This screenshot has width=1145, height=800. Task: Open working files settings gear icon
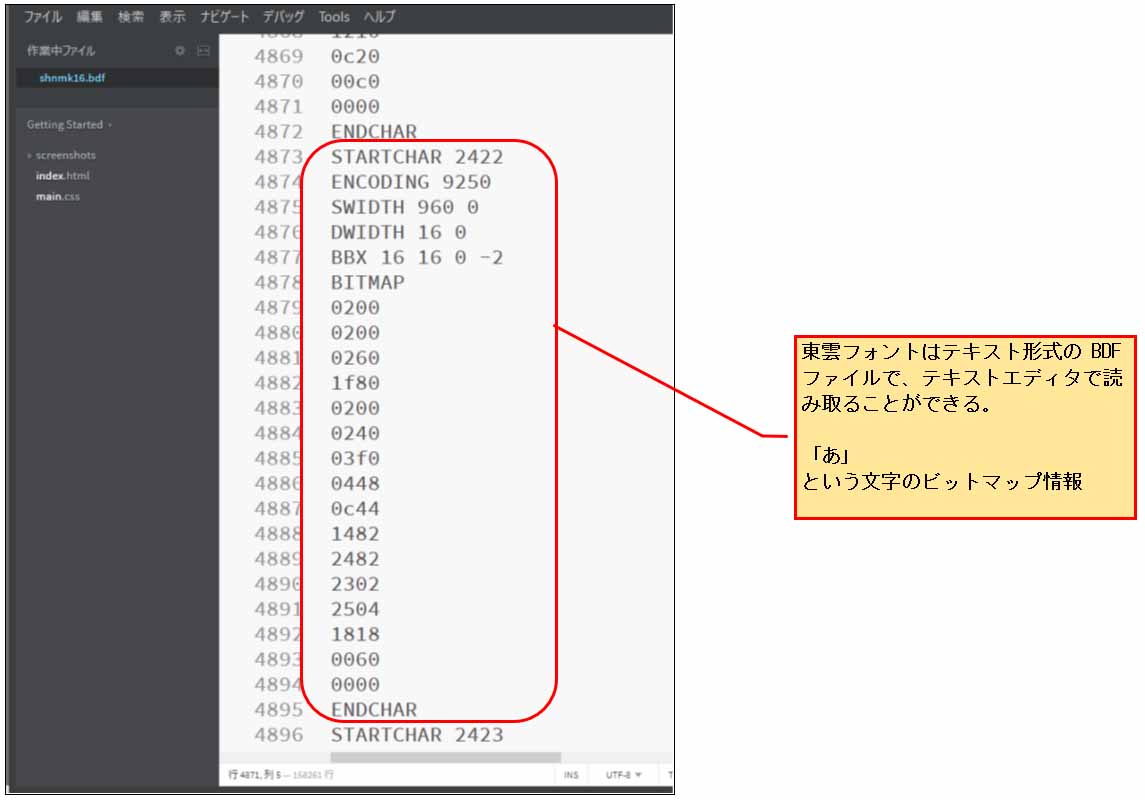180,51
